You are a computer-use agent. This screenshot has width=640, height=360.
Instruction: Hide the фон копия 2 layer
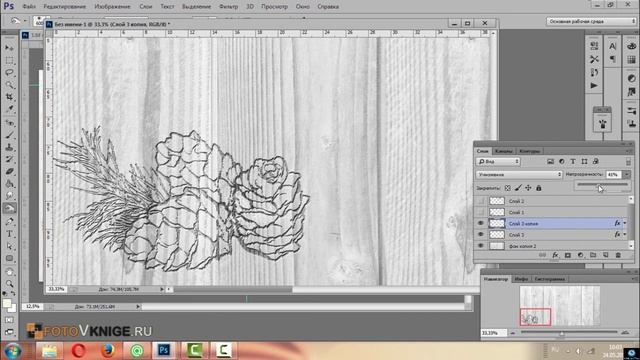tap(481, 246)
